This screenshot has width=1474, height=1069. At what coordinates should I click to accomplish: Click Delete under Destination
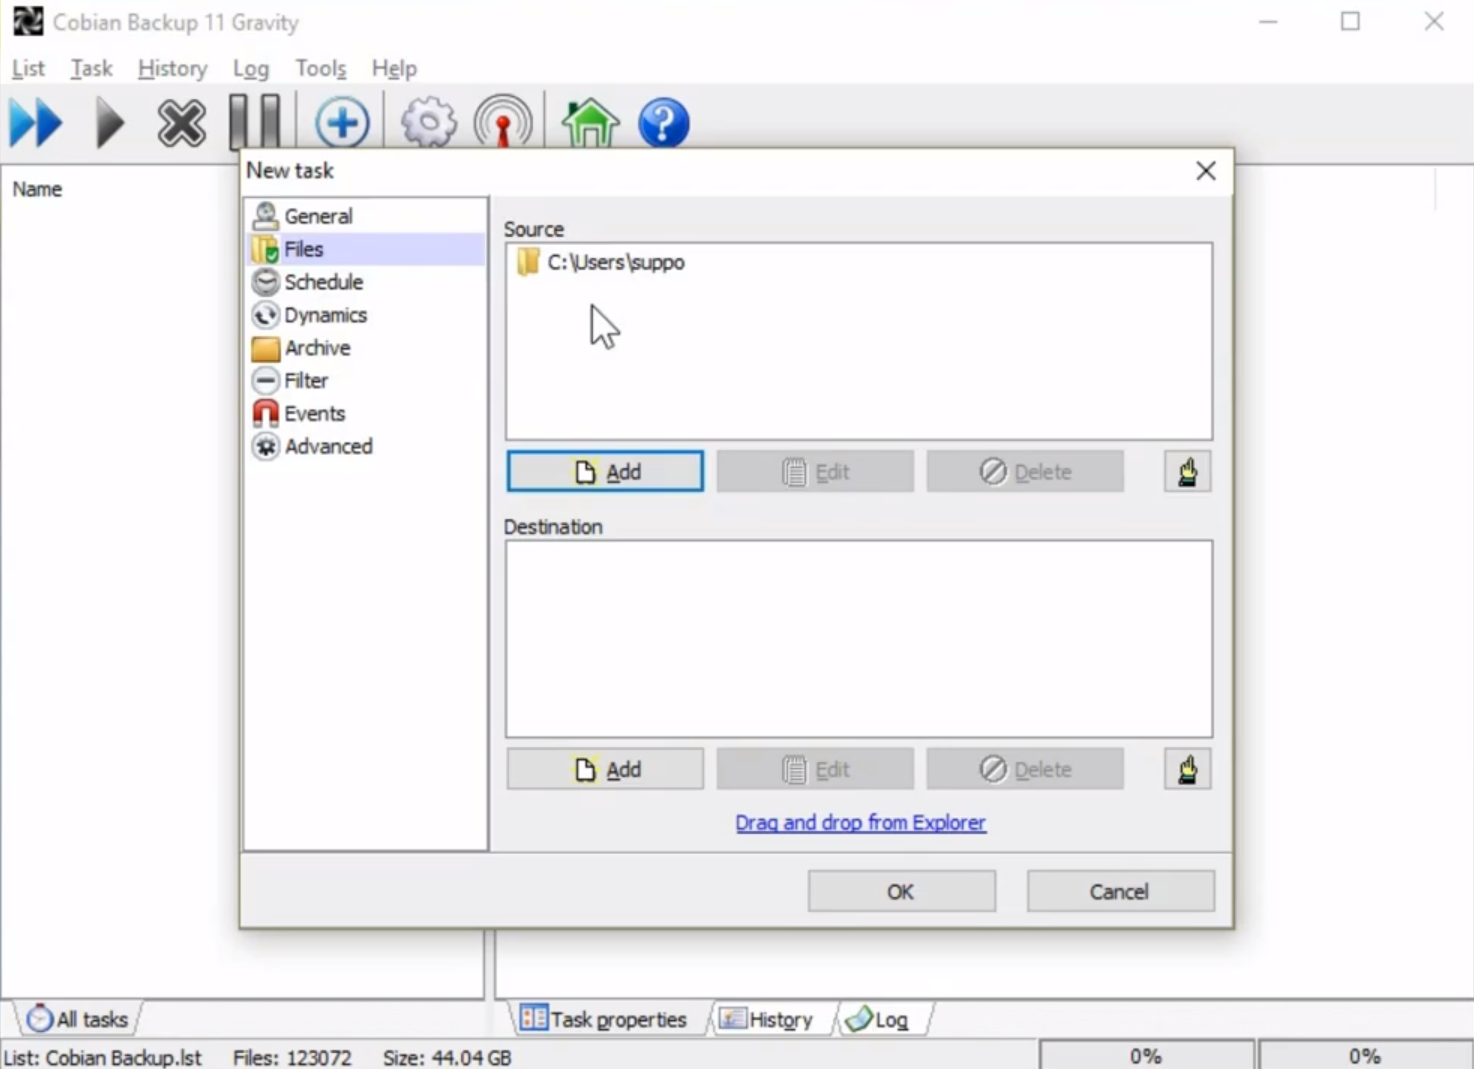(x=1025, y=770)
